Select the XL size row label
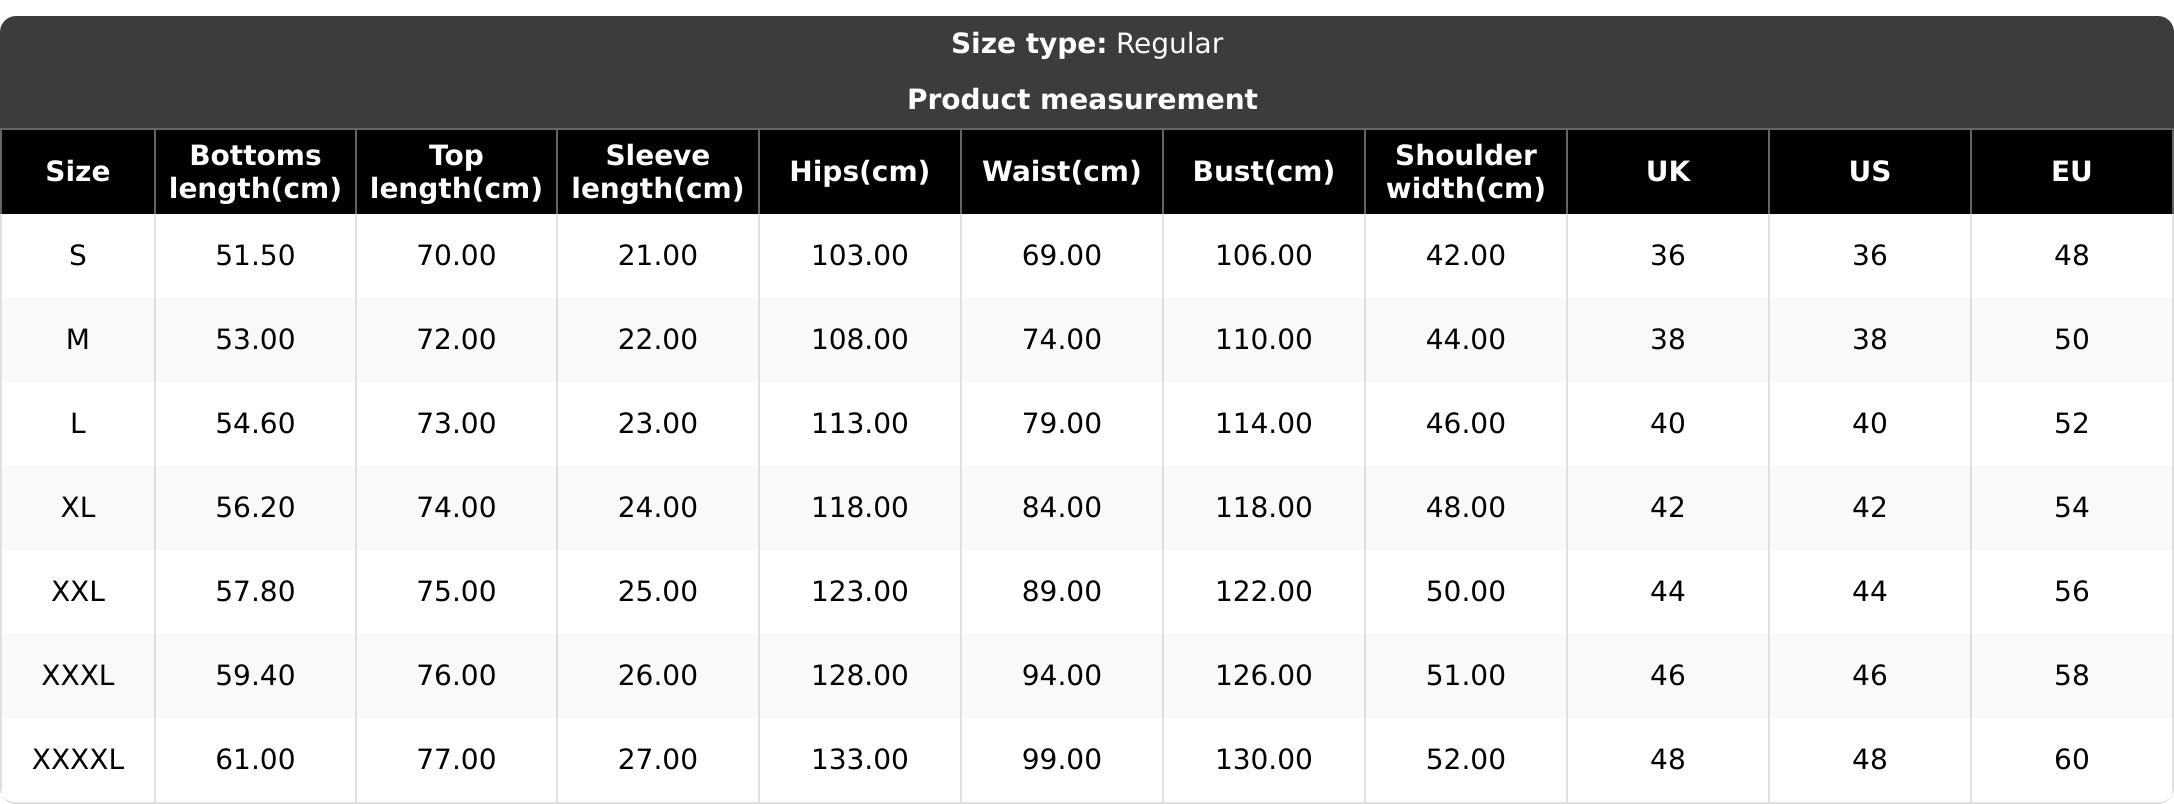 click(78, 508)
